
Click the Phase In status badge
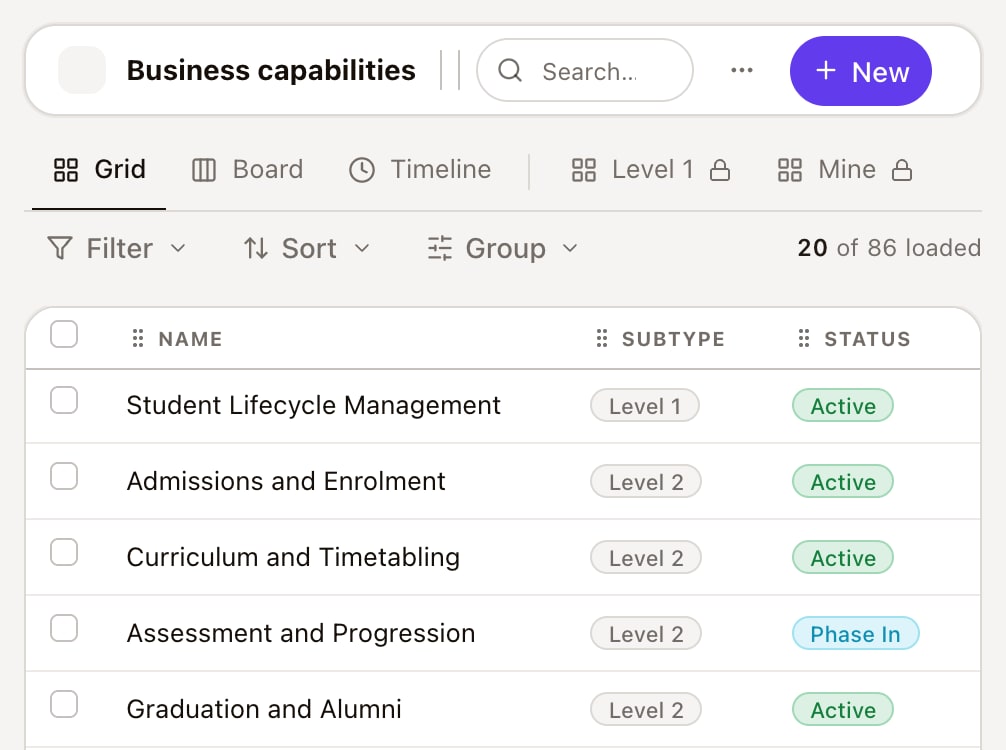[x=856, y=633]
